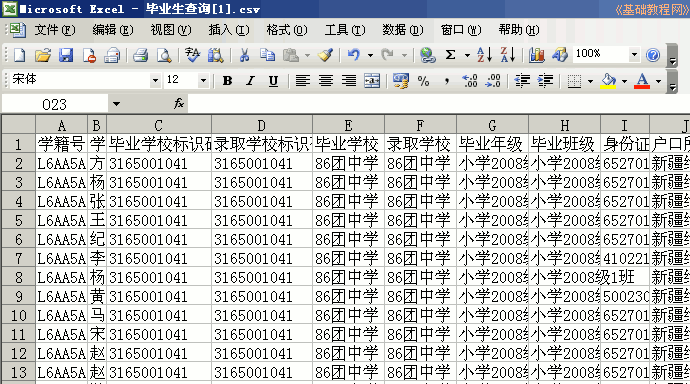The height and width of the screenshot is (384, 690).
Task: Click the Undo arrow icon
Action: [354, 55]
